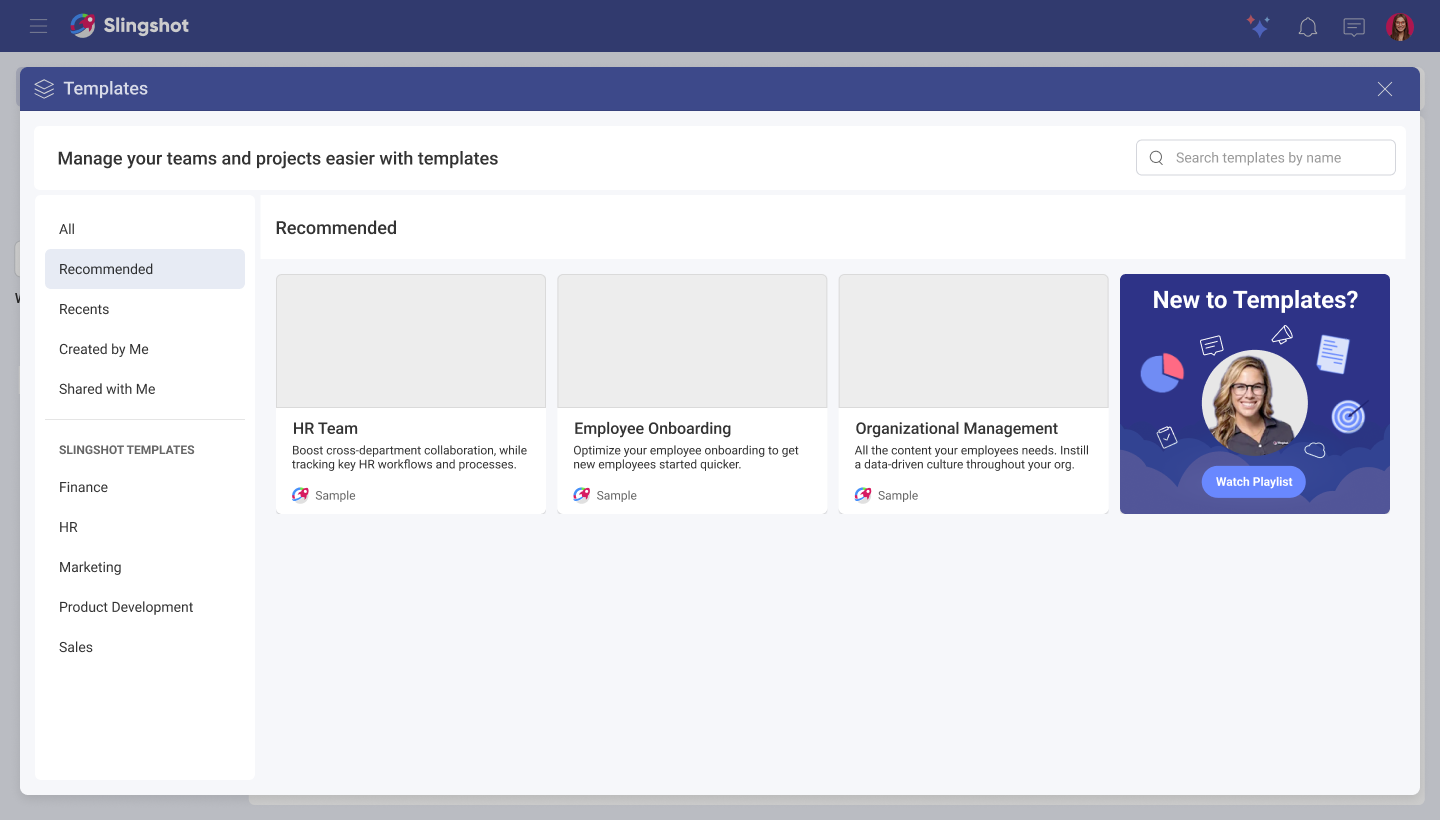Click the Slingshot logo
1440x820 pixels.
click(129, 26)
